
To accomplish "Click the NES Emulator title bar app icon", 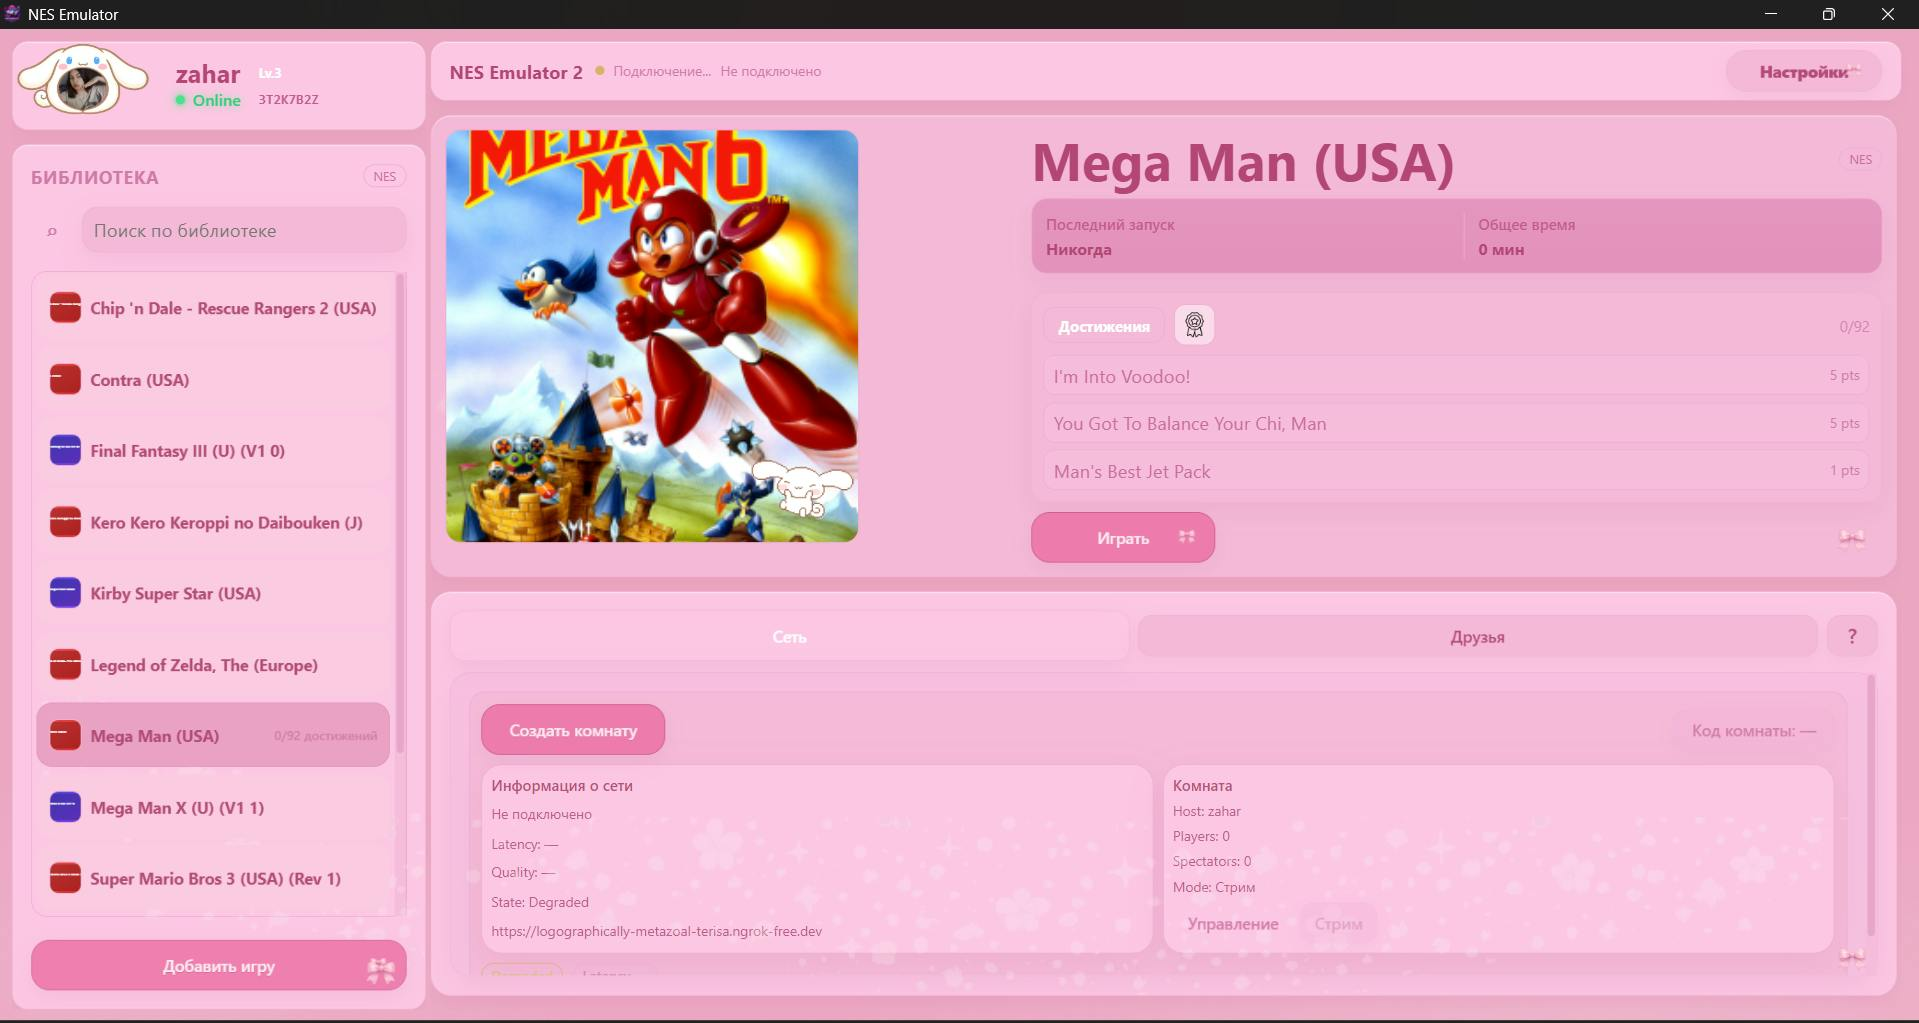I will click(13, 13).
